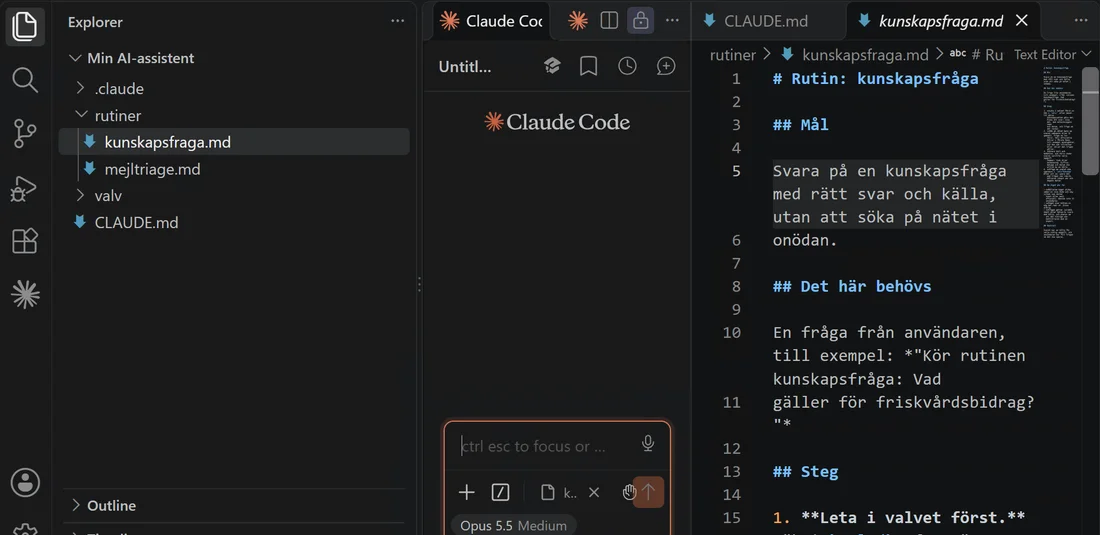This screenshot has height=535, width=1100.
Task: Click the '## Steg' heading line
Action: pyautogui.click(x=805, y=471)
